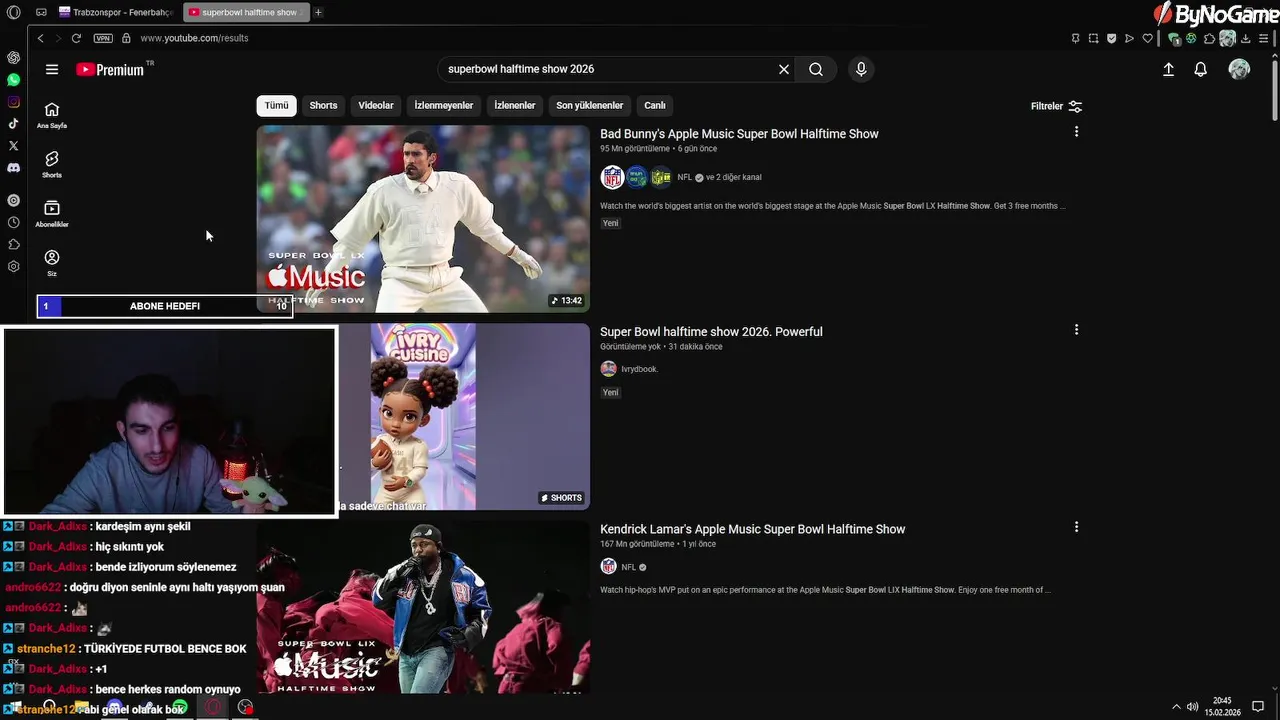Toggle the VPN badge in address bar
The image size is (1280, 720).
pyautogui.click(x=103, y=38)
